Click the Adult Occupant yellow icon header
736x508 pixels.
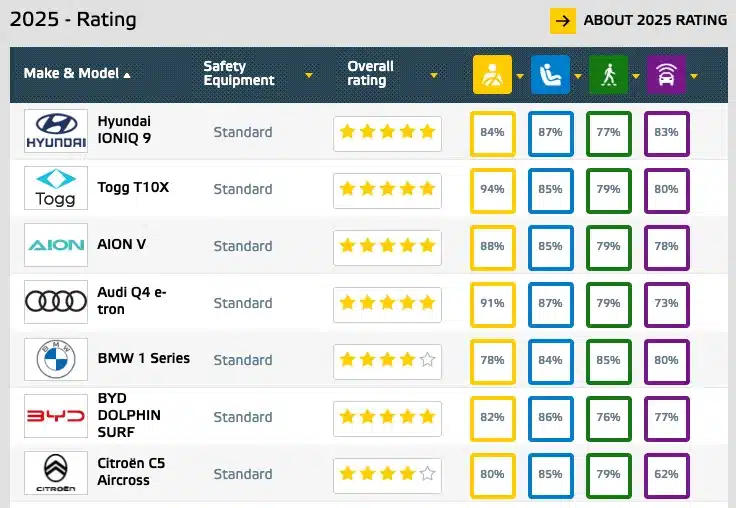tap(492, 75)
